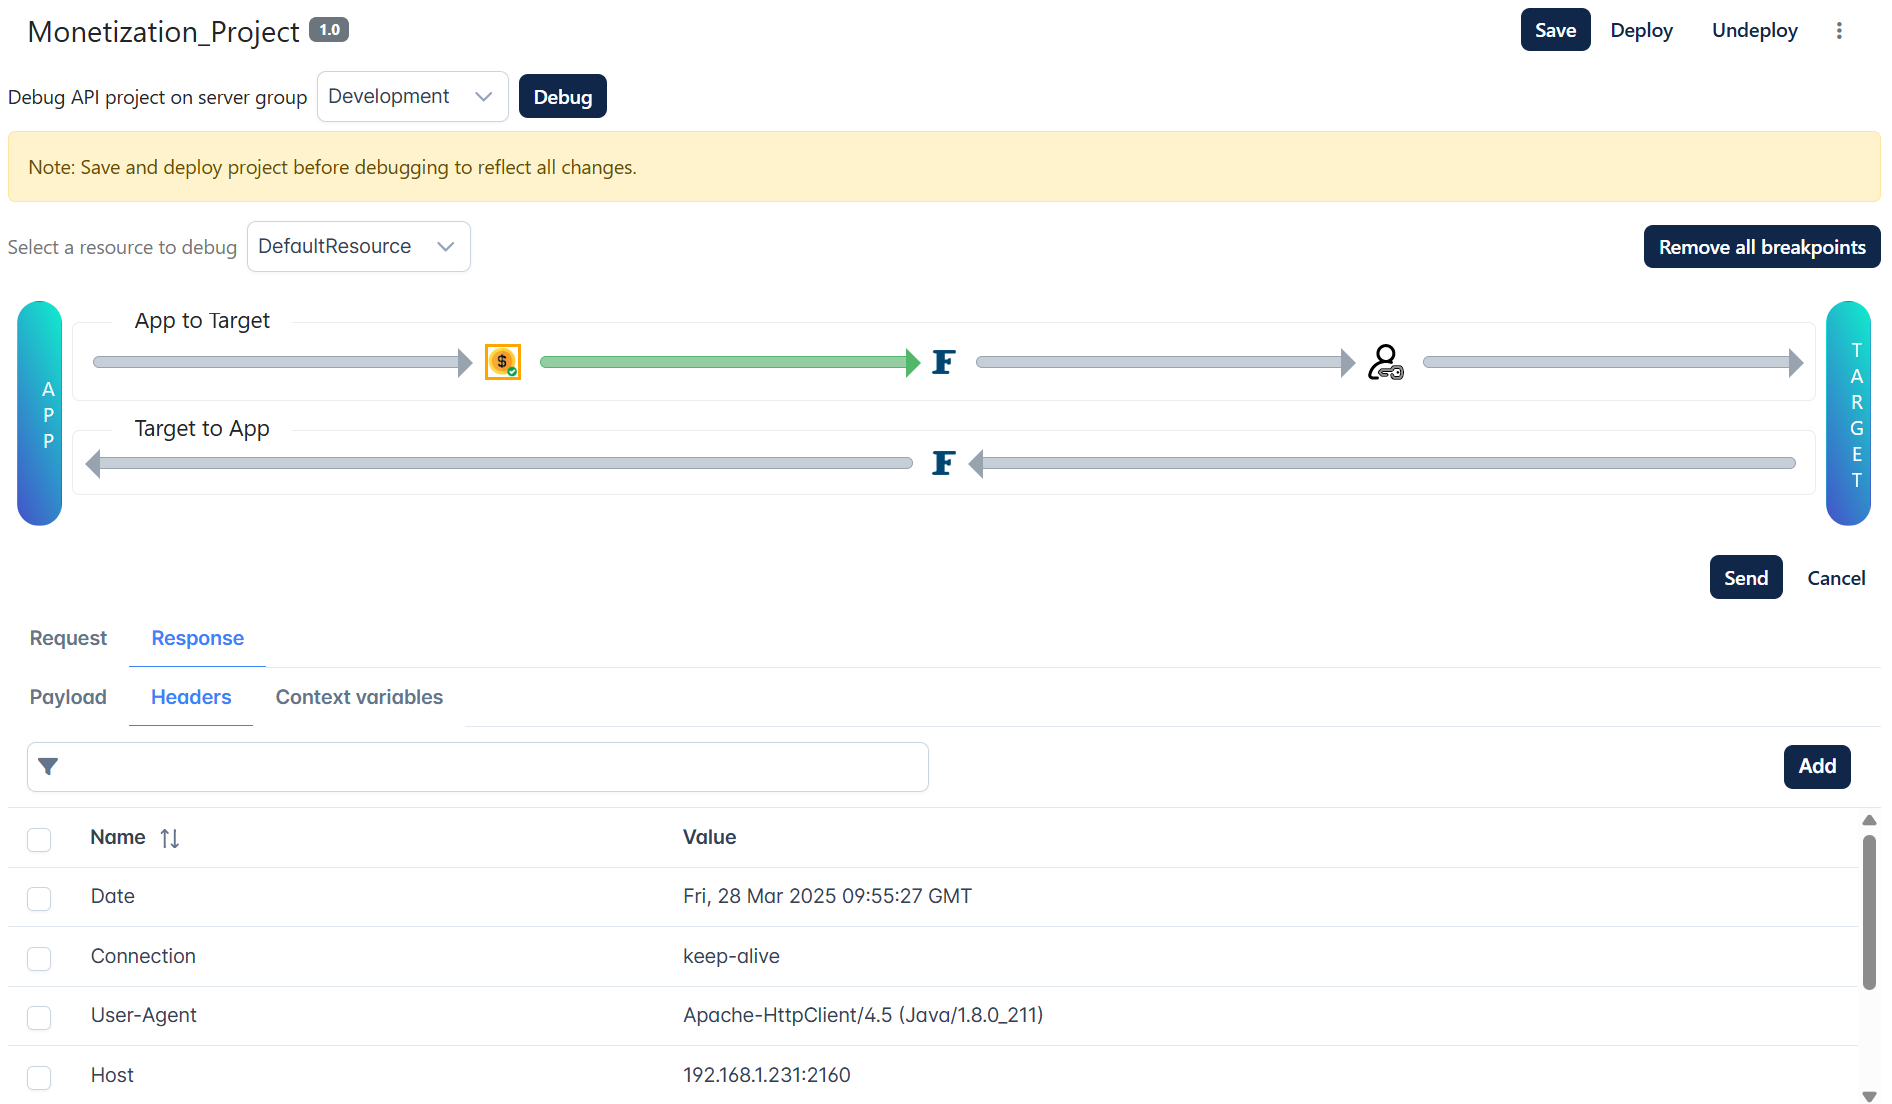
Task: Click the Save button
Action: click(x=1555, y=30)
